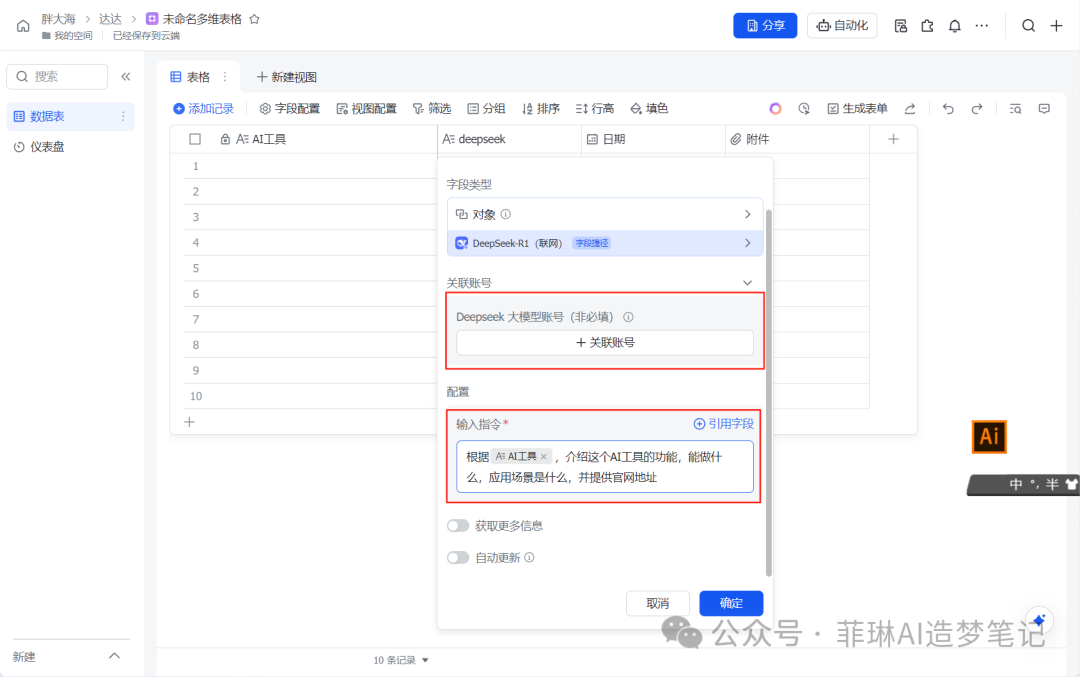
Task: Click the redo arrow icon
Action: [x=977, y=109]
